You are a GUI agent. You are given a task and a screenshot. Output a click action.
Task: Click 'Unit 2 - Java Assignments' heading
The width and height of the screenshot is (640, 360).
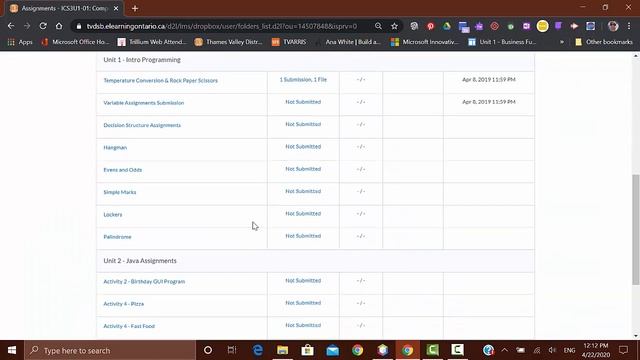click(140, 261)
